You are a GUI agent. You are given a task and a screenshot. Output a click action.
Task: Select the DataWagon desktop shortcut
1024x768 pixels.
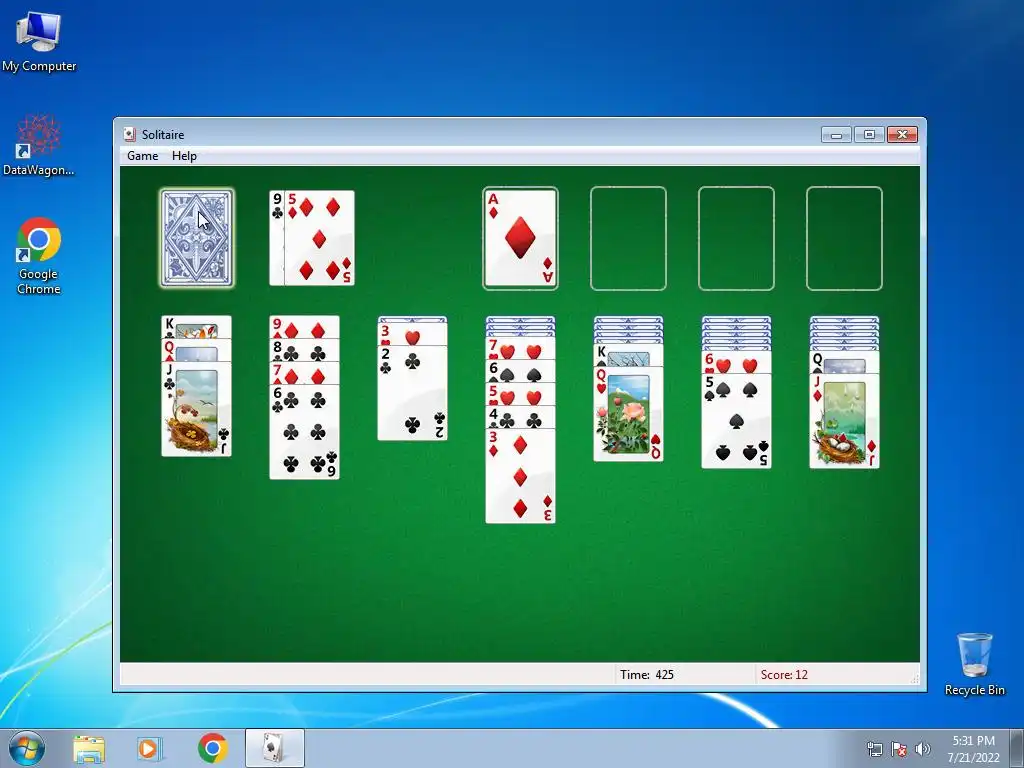pyautogui.click(x=39, y=145)
